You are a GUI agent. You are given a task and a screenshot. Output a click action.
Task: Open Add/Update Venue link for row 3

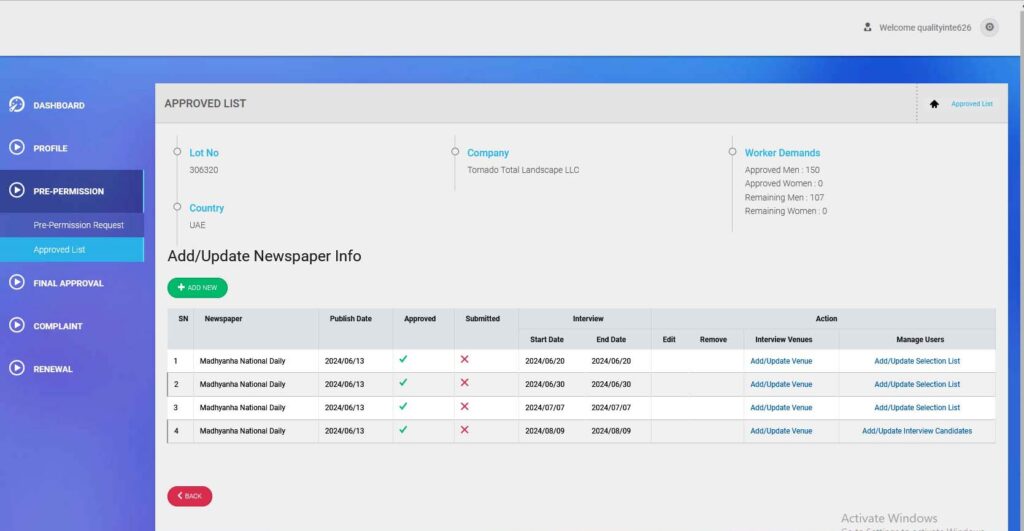781,408
